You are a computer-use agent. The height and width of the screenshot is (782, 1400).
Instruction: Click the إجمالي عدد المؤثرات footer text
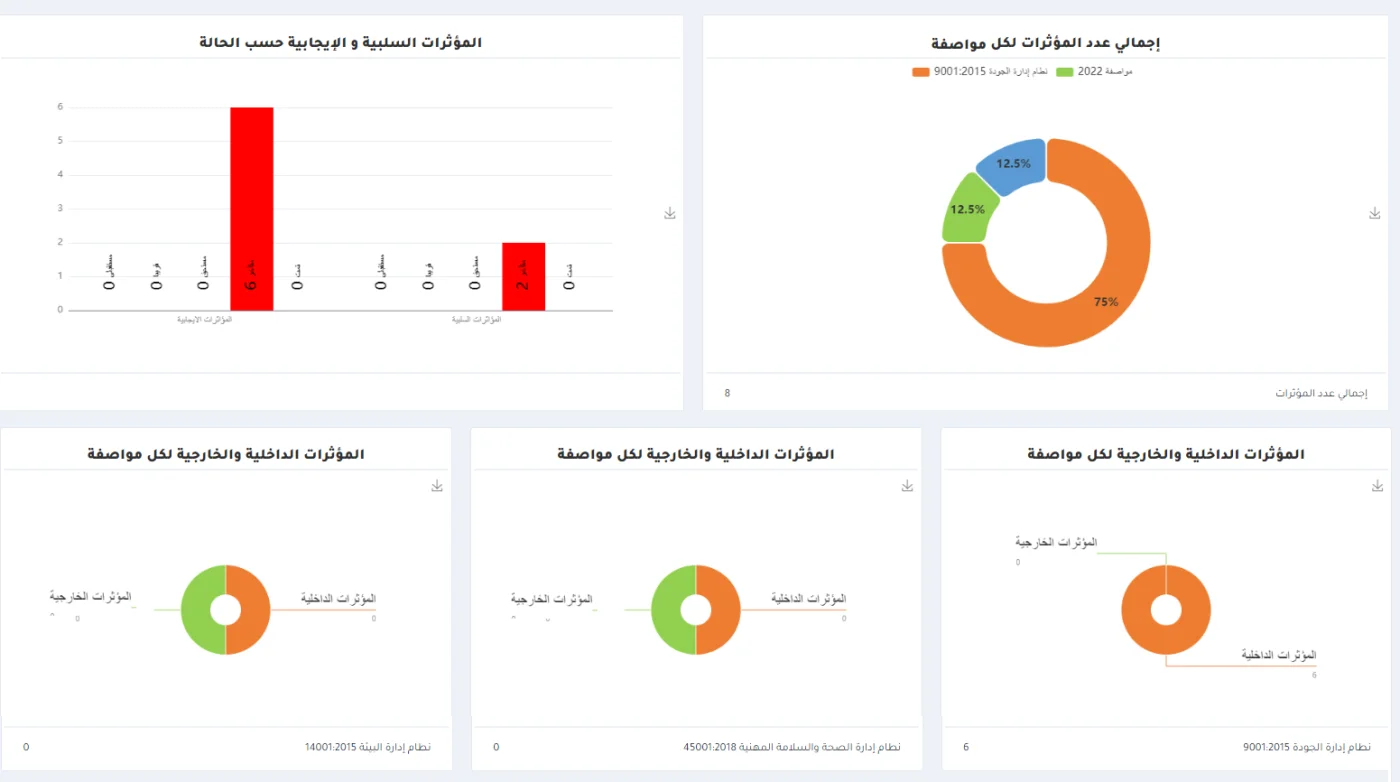(1320, 393)
